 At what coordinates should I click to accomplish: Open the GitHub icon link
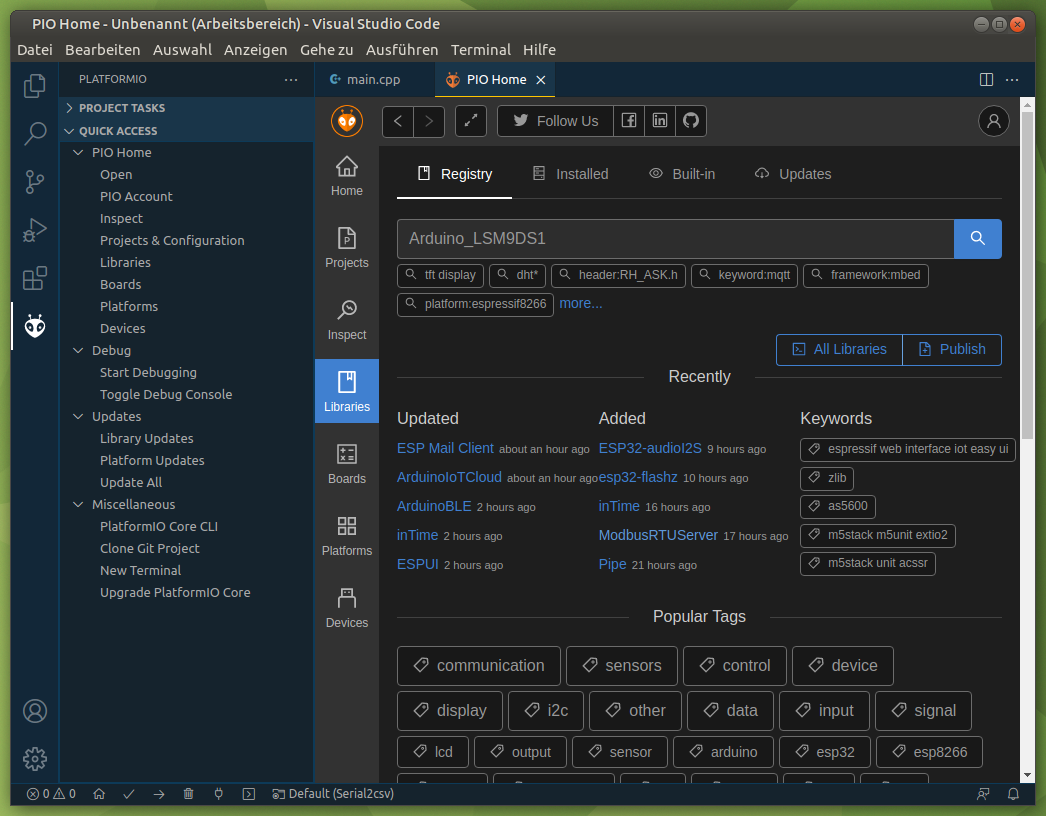691,121
